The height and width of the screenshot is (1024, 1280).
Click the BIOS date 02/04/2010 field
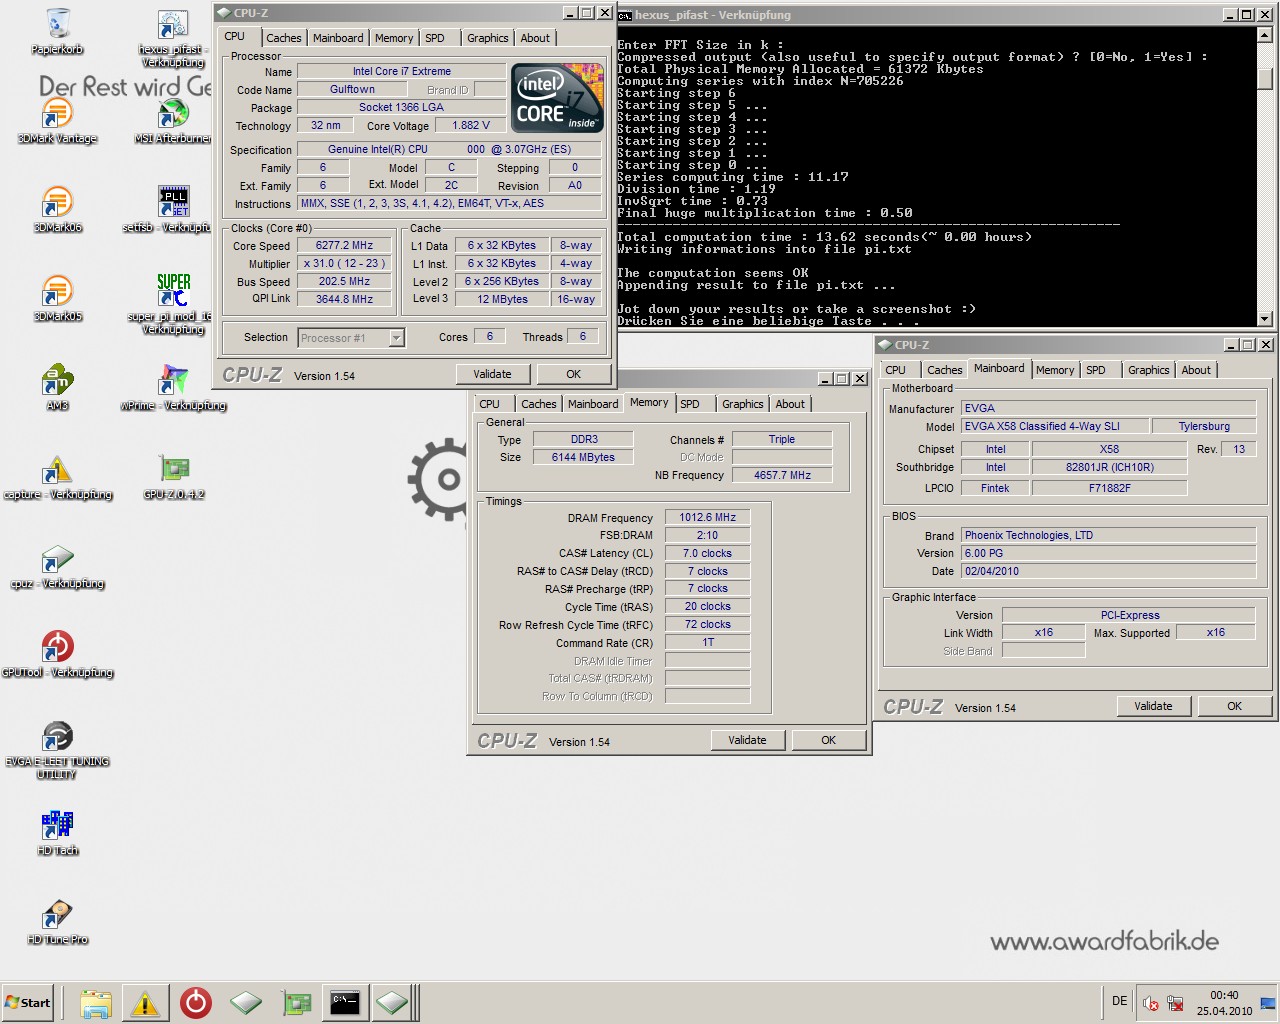click(1108, 571)
